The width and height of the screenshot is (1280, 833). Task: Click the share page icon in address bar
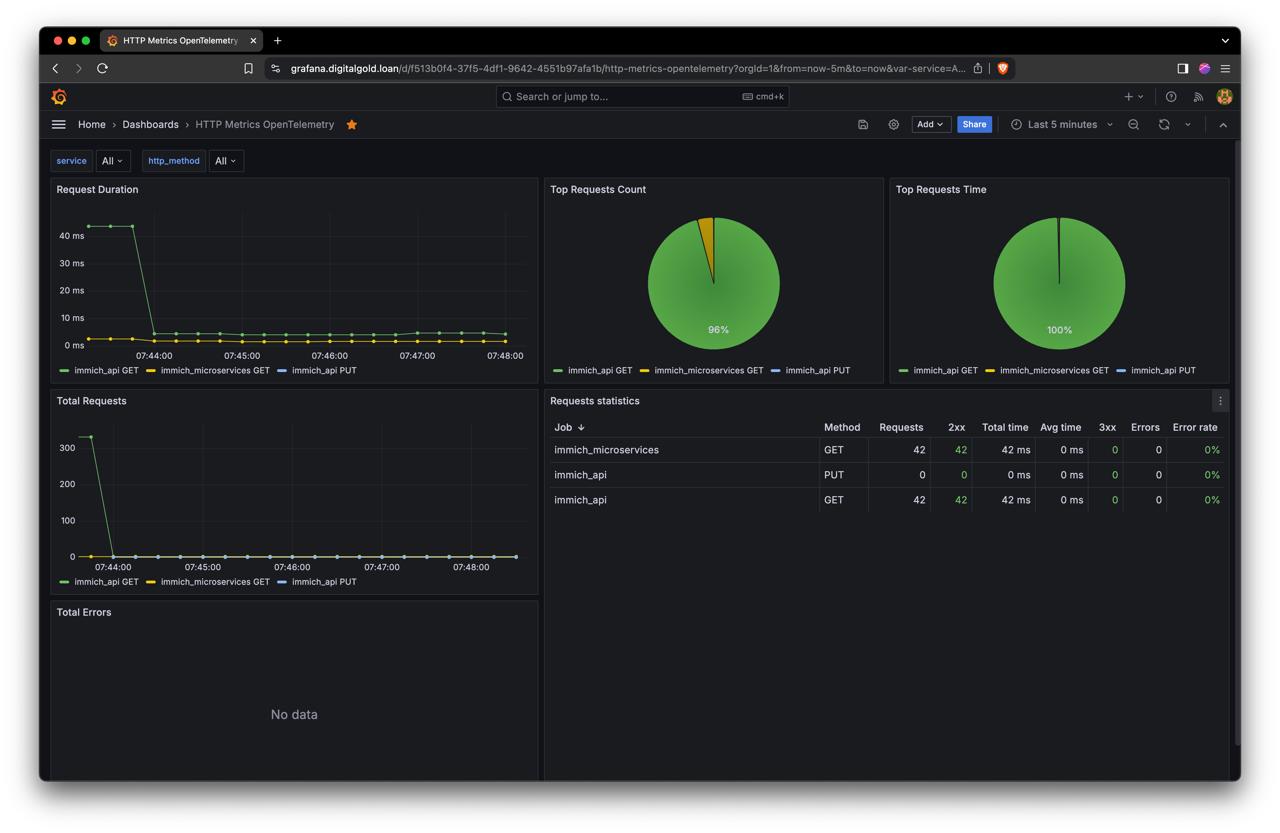978,68
